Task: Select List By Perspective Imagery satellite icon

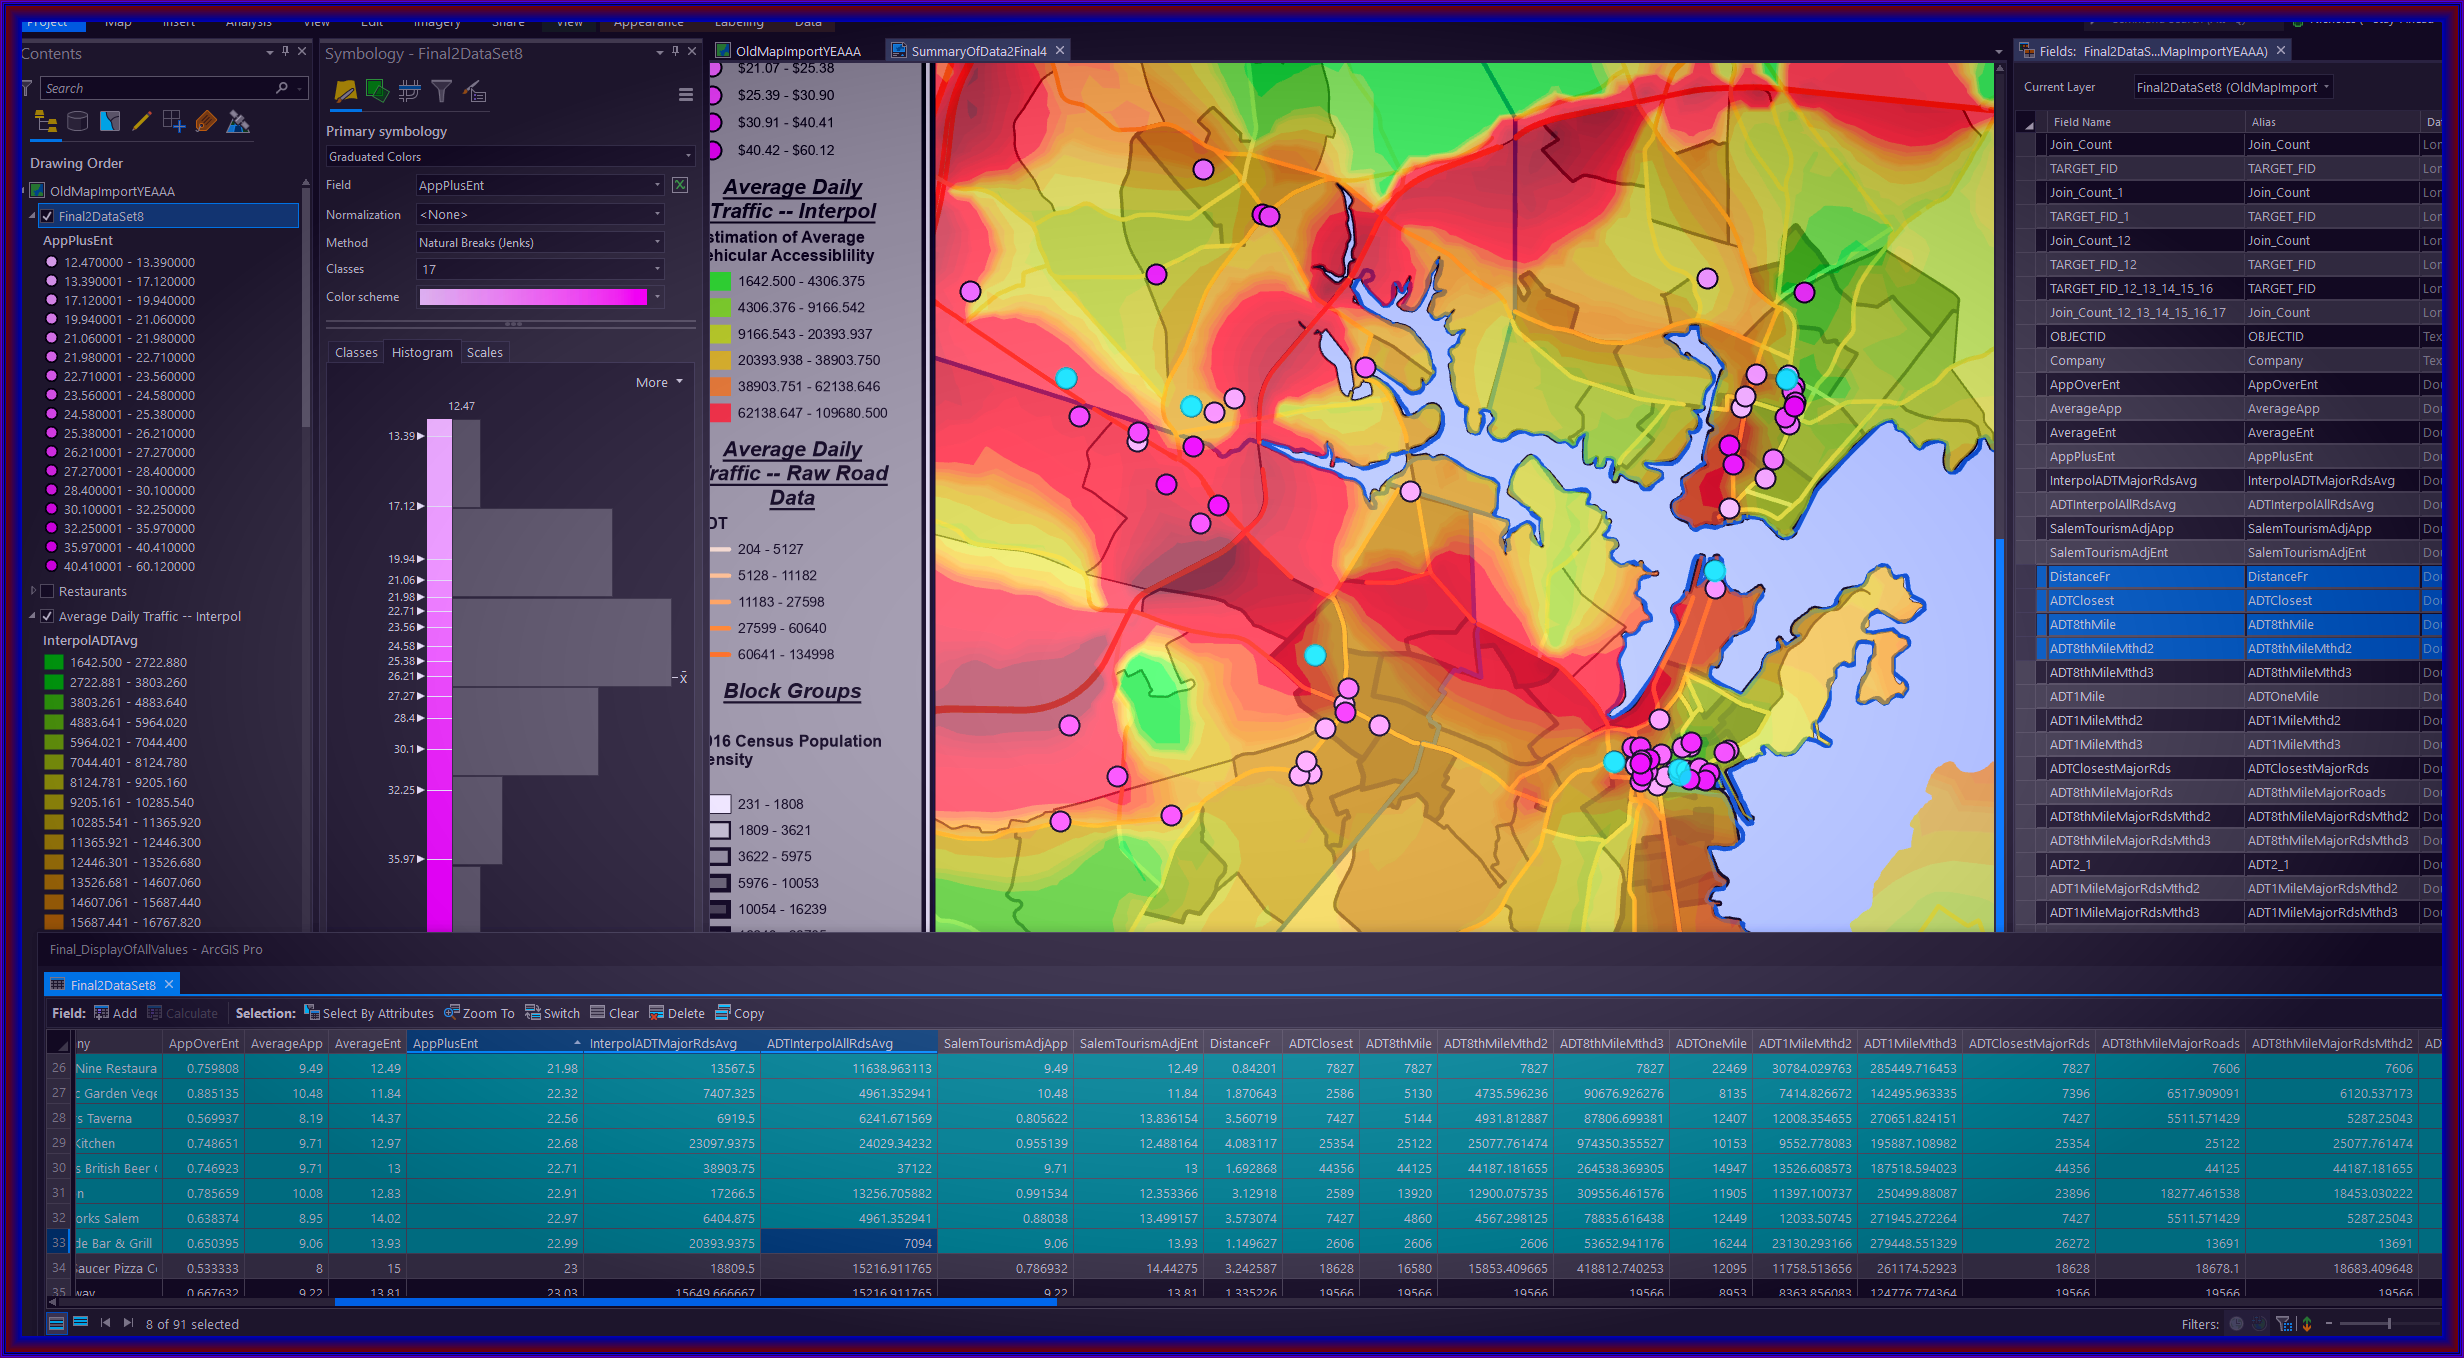Action: pyautogui.click(x=238, y=122)
